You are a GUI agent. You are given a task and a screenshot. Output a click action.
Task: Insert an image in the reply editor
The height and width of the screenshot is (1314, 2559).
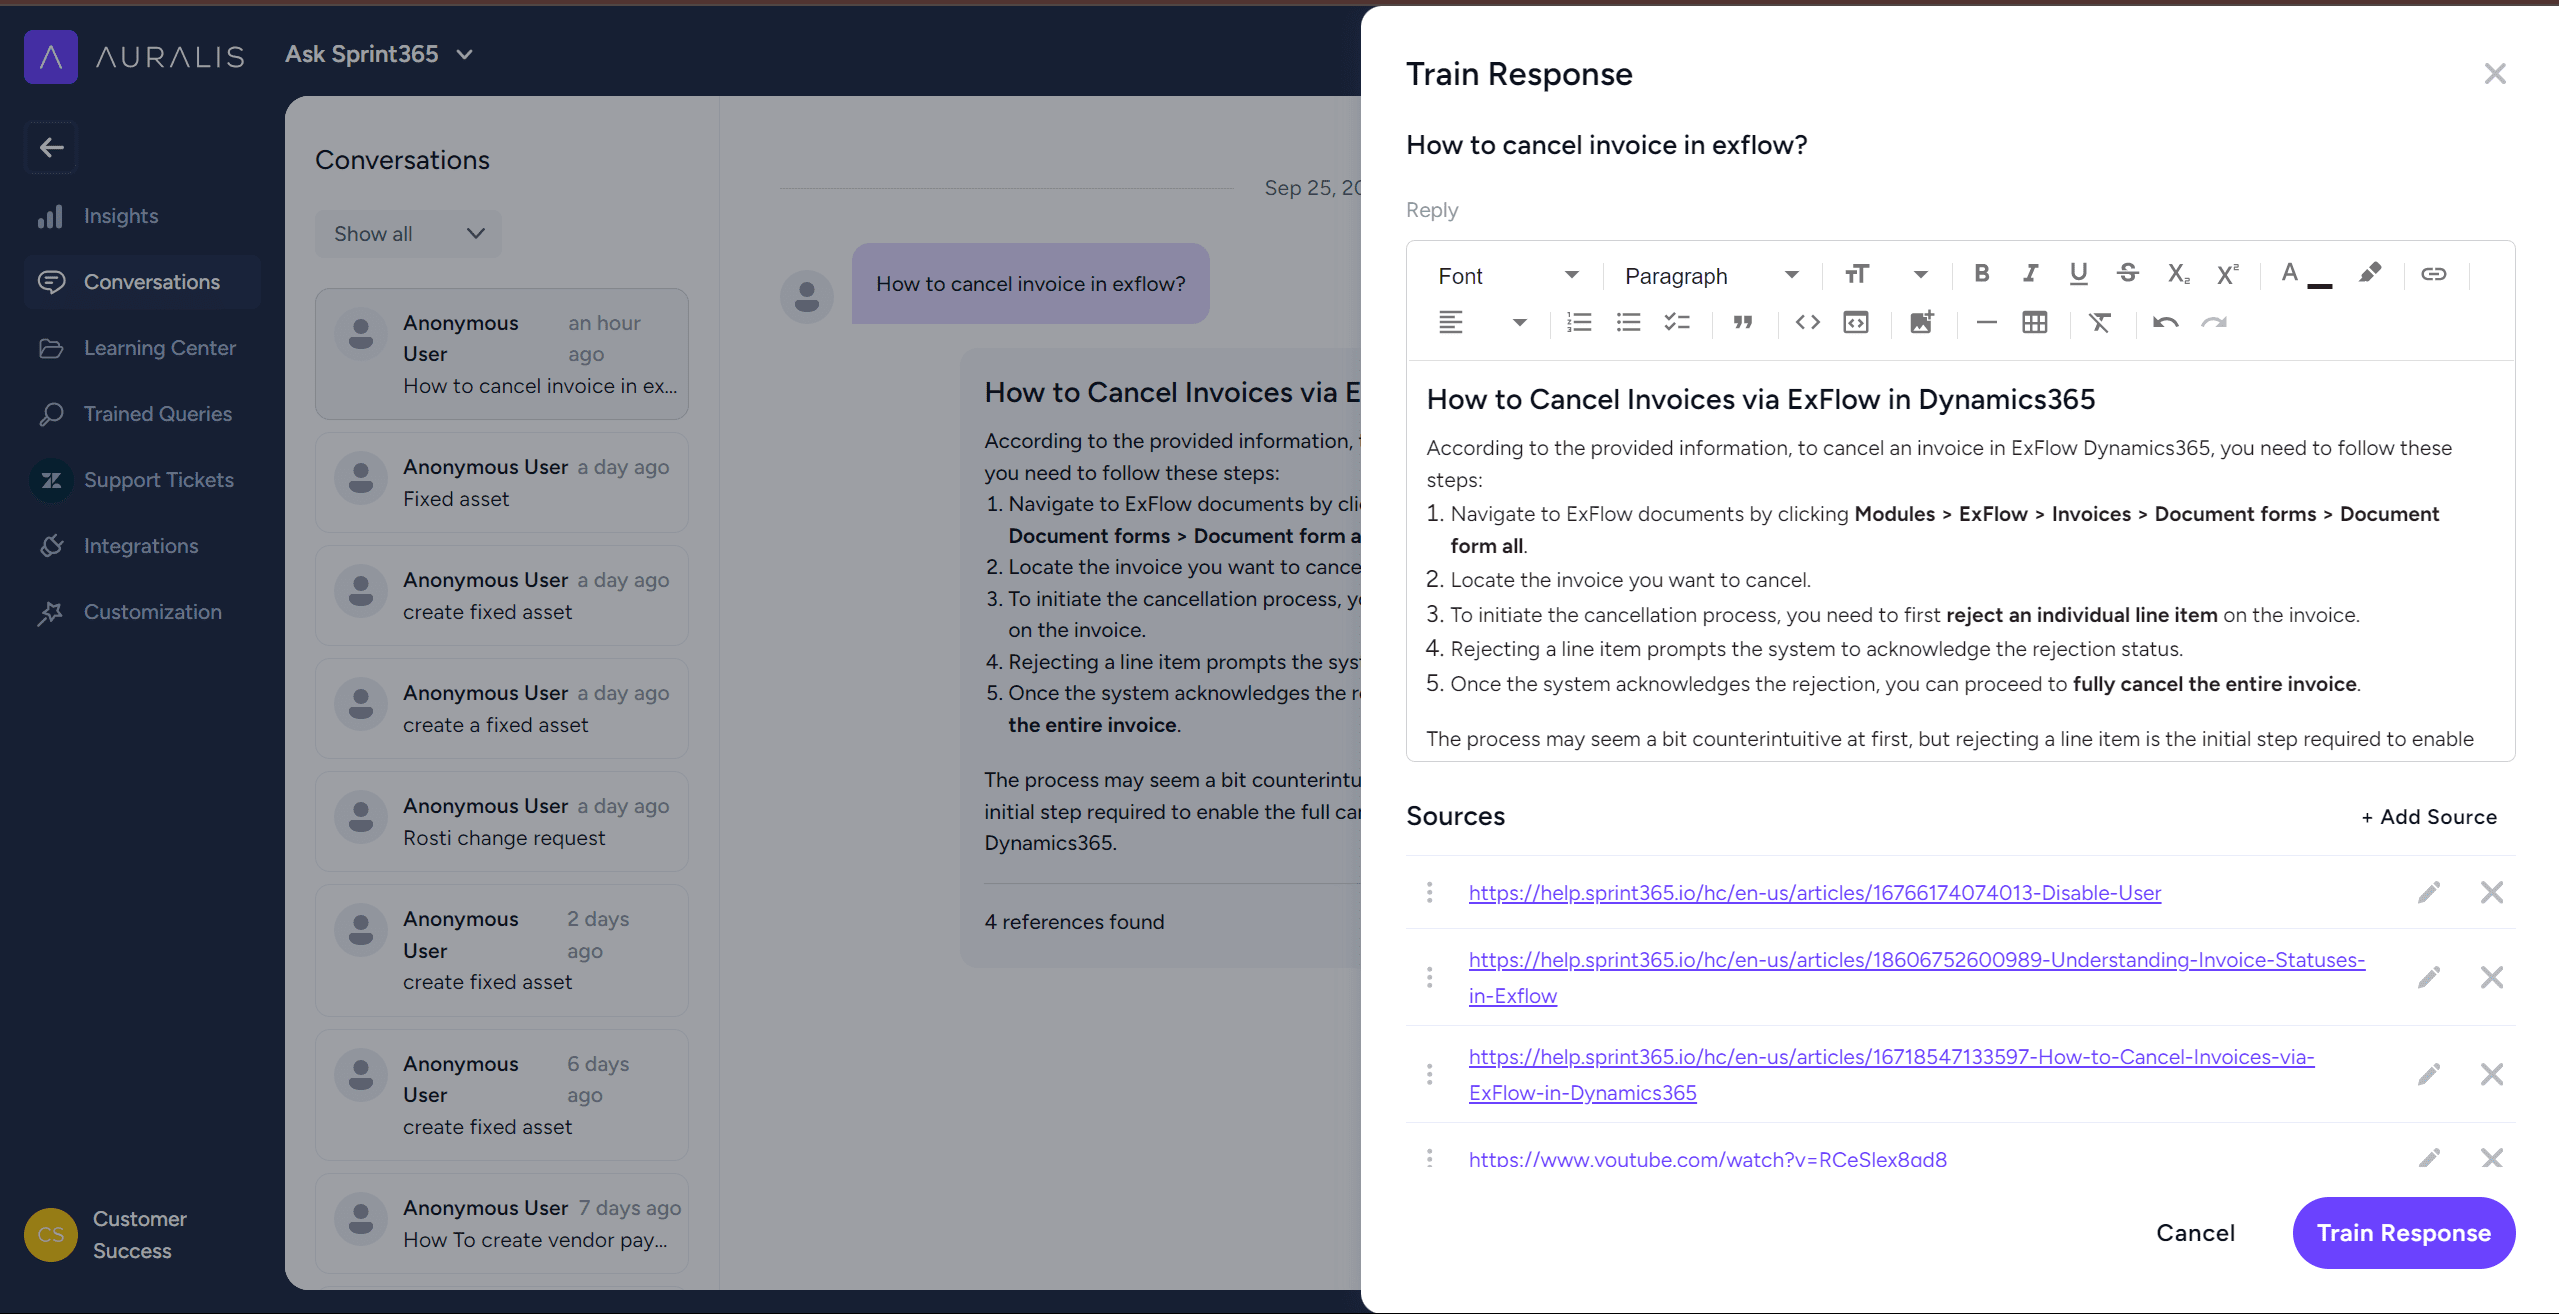pos(1921,322)
